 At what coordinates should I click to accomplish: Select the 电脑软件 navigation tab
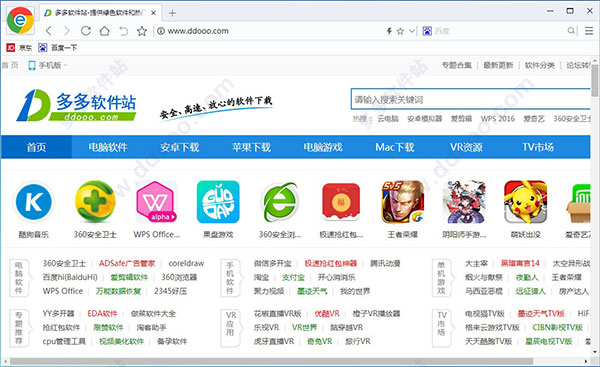[x=108, y=147]
